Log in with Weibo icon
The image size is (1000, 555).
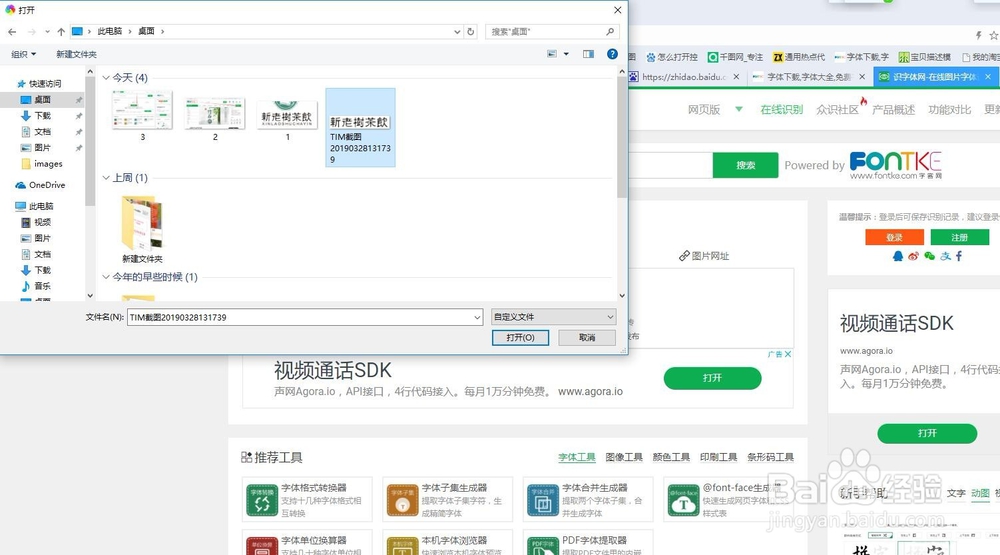pos(913,256)
